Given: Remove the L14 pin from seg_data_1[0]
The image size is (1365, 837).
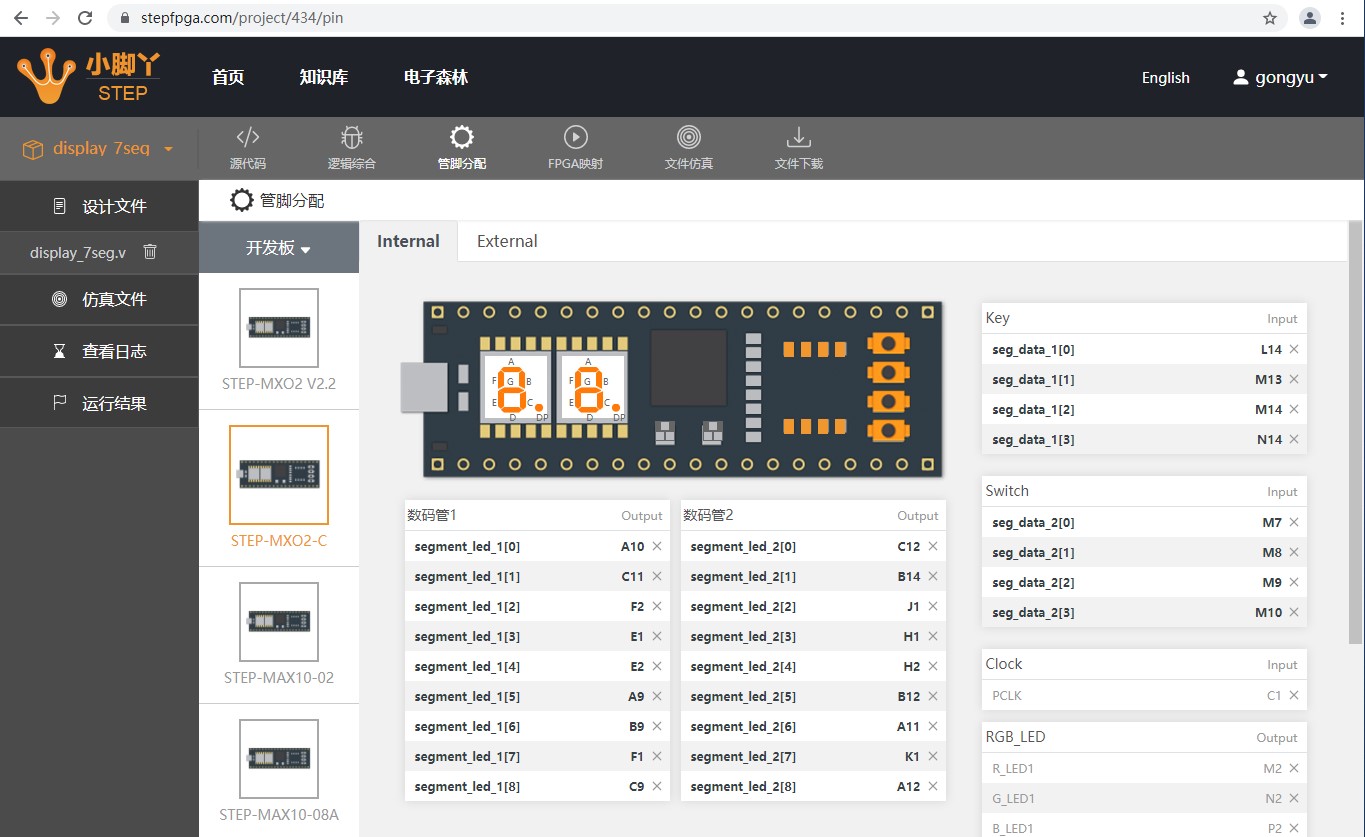Looking at the screenshot, I should (1294, 350).
